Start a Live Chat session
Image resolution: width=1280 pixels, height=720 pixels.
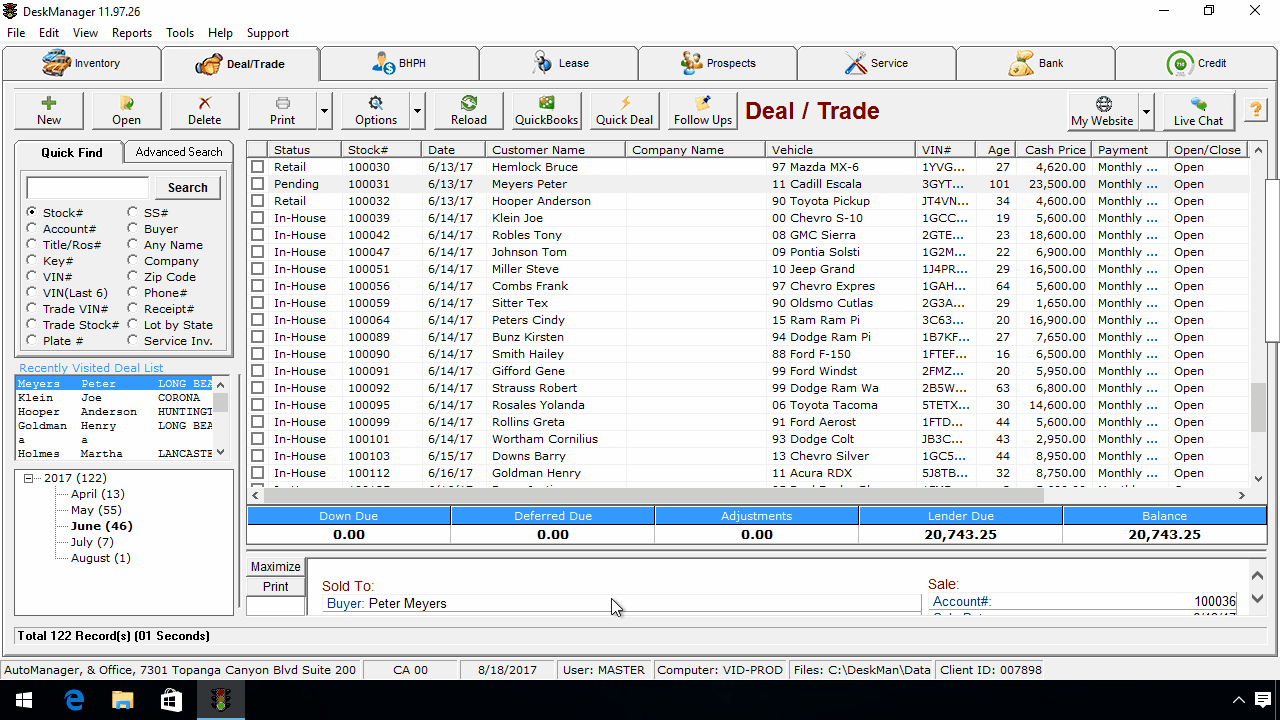point(1198,111)
